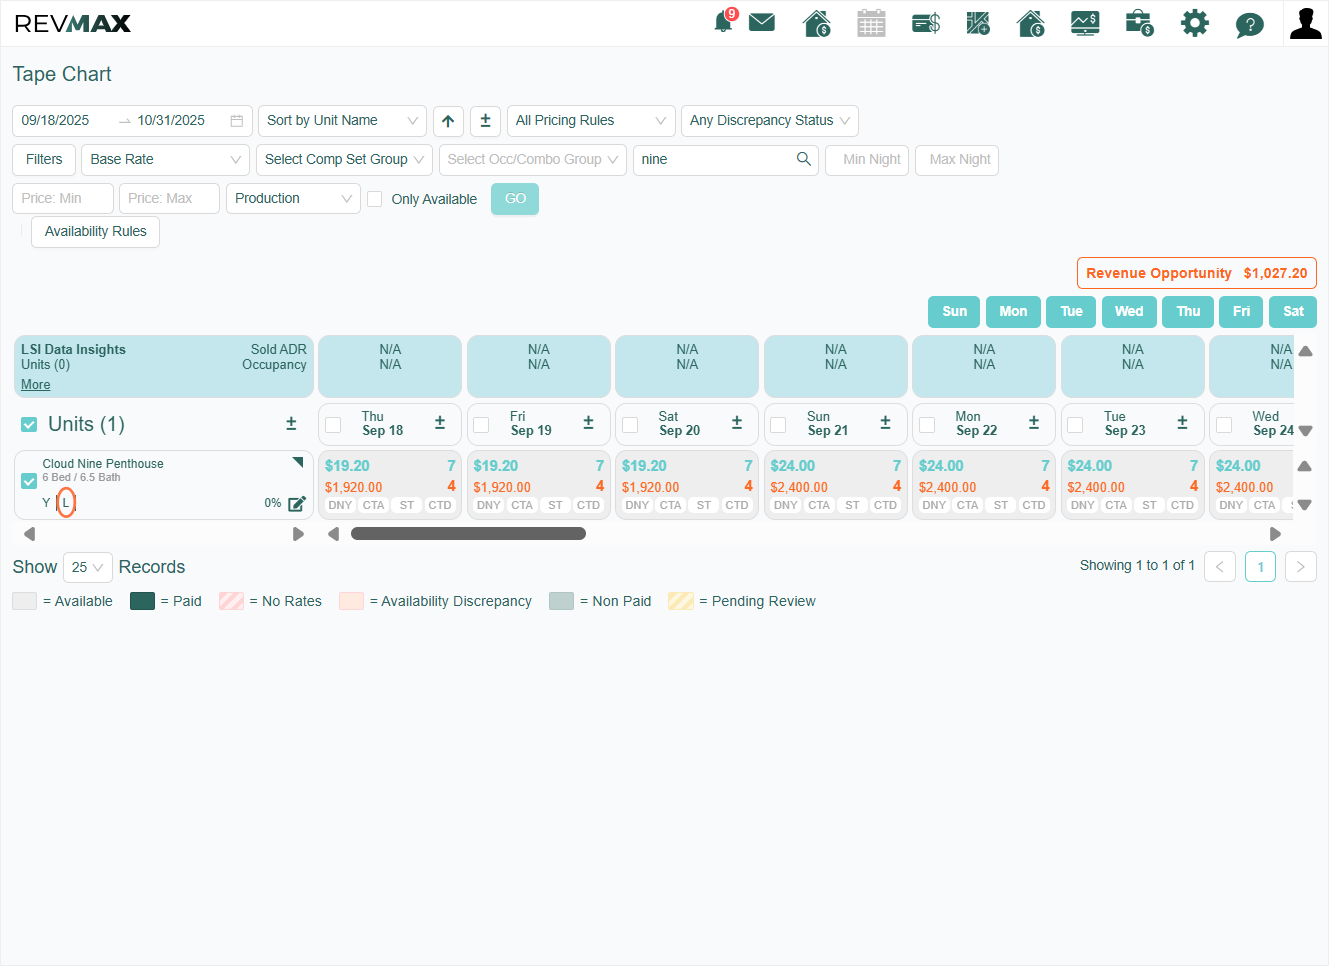The width and height of the screenshot is (1329, 966).
Task: Open the Select Comp Set Group dropdown
Action: (x=343, y=160)
